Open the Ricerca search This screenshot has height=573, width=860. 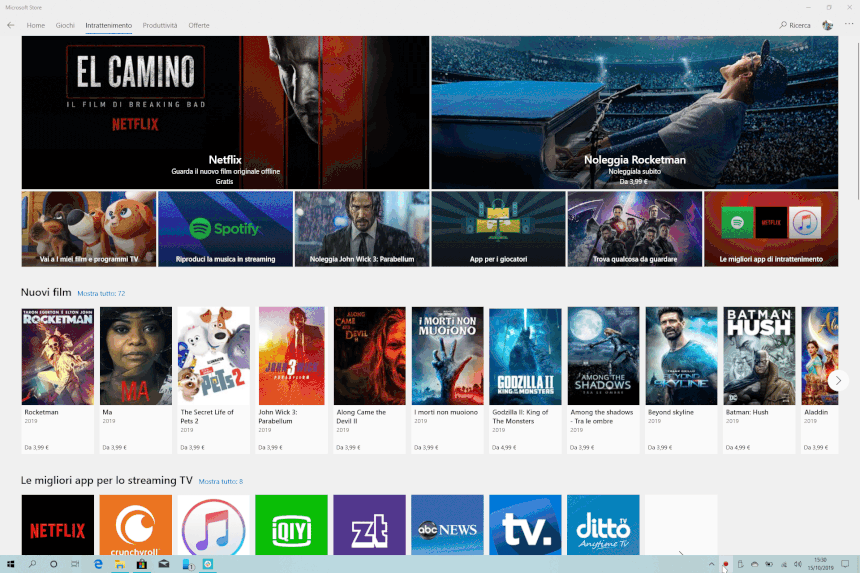795,25
